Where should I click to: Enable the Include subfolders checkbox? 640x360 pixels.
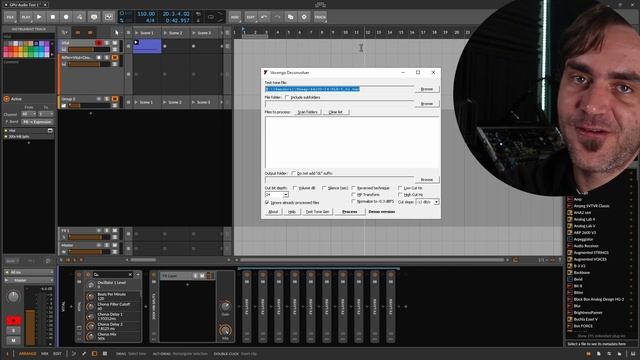pos(287,97)
